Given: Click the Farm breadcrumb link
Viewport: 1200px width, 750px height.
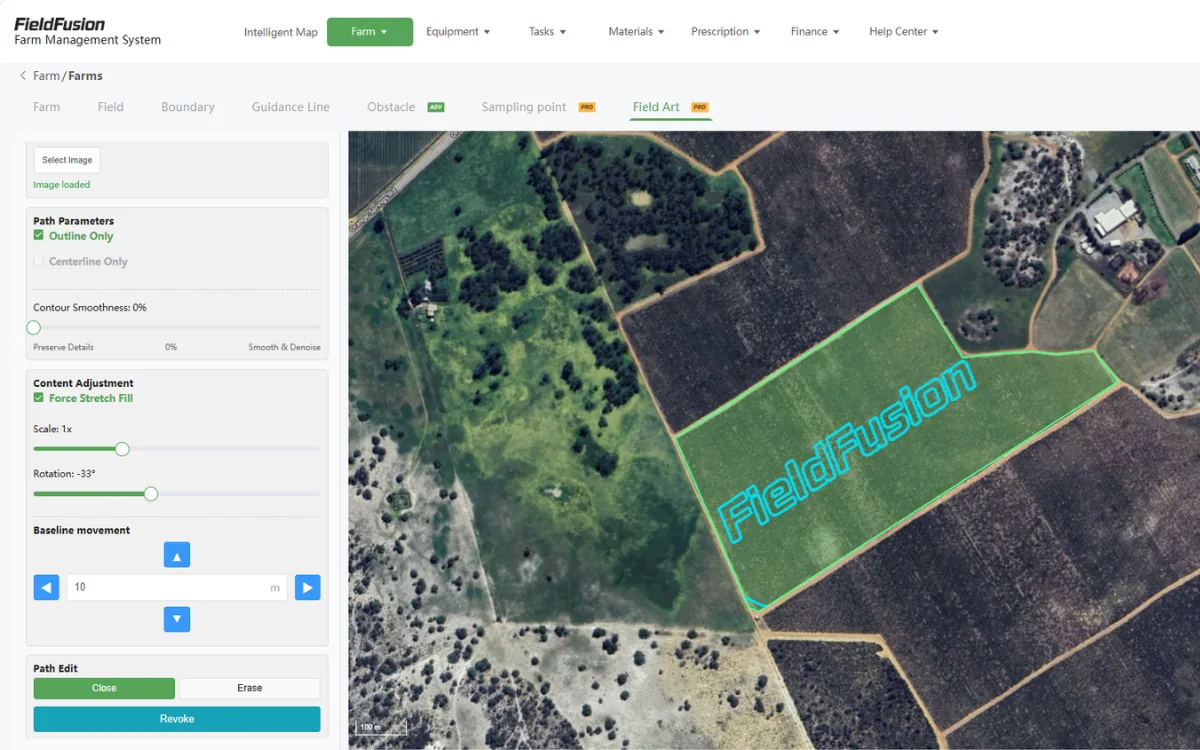Looking at the screenshot, I should click(x=47, y=76).
